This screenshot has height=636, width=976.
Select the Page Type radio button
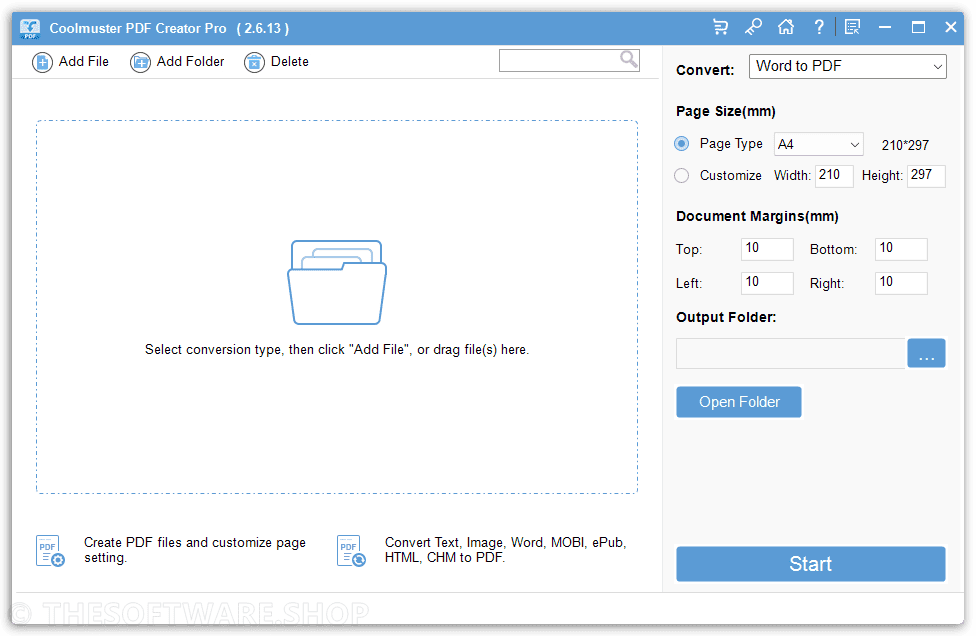(x=682, y=144)
